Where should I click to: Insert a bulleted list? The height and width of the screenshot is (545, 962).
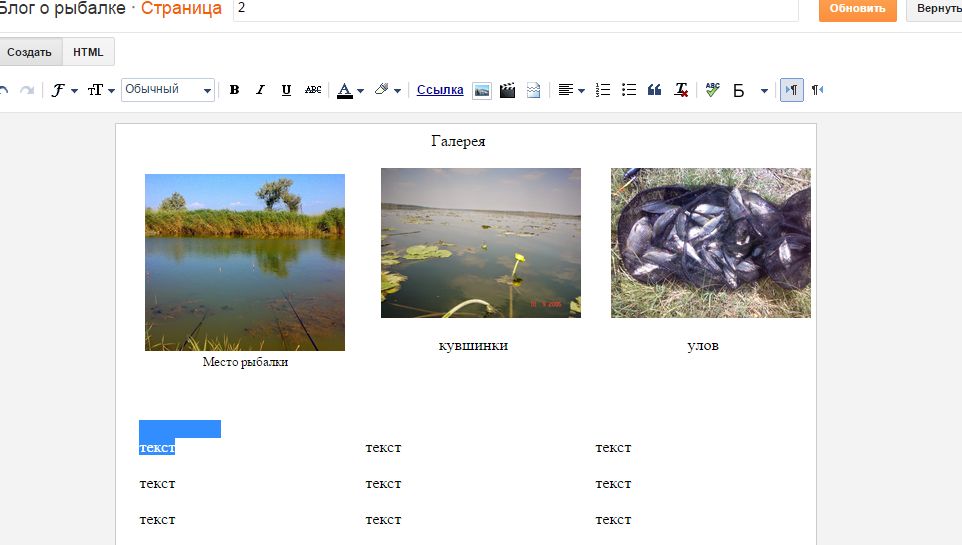click(629, 90)
